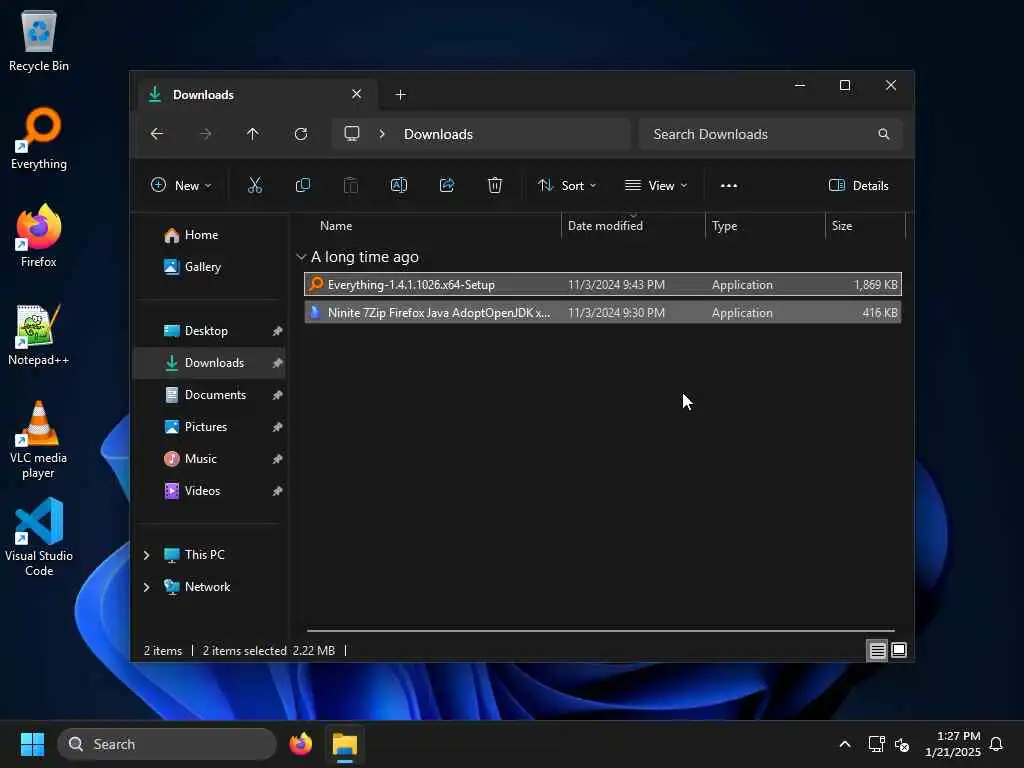Click the forward navigation arrow
Screen dimensions: 1024x768
[x=205, y=134]
